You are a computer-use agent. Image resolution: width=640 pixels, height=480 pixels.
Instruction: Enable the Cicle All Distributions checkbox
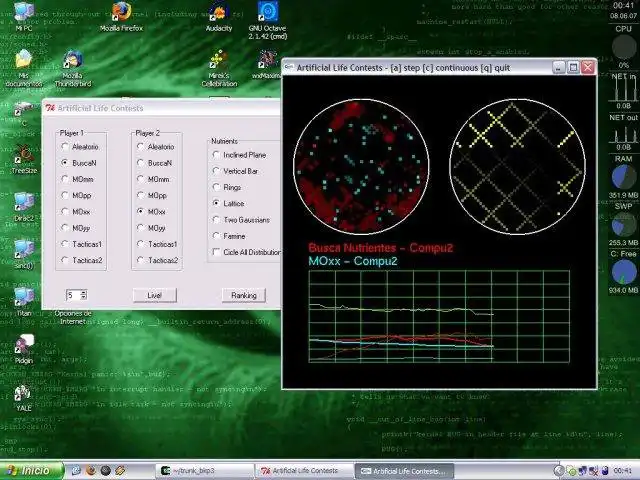pyautogui.click(x=217, y=252)
